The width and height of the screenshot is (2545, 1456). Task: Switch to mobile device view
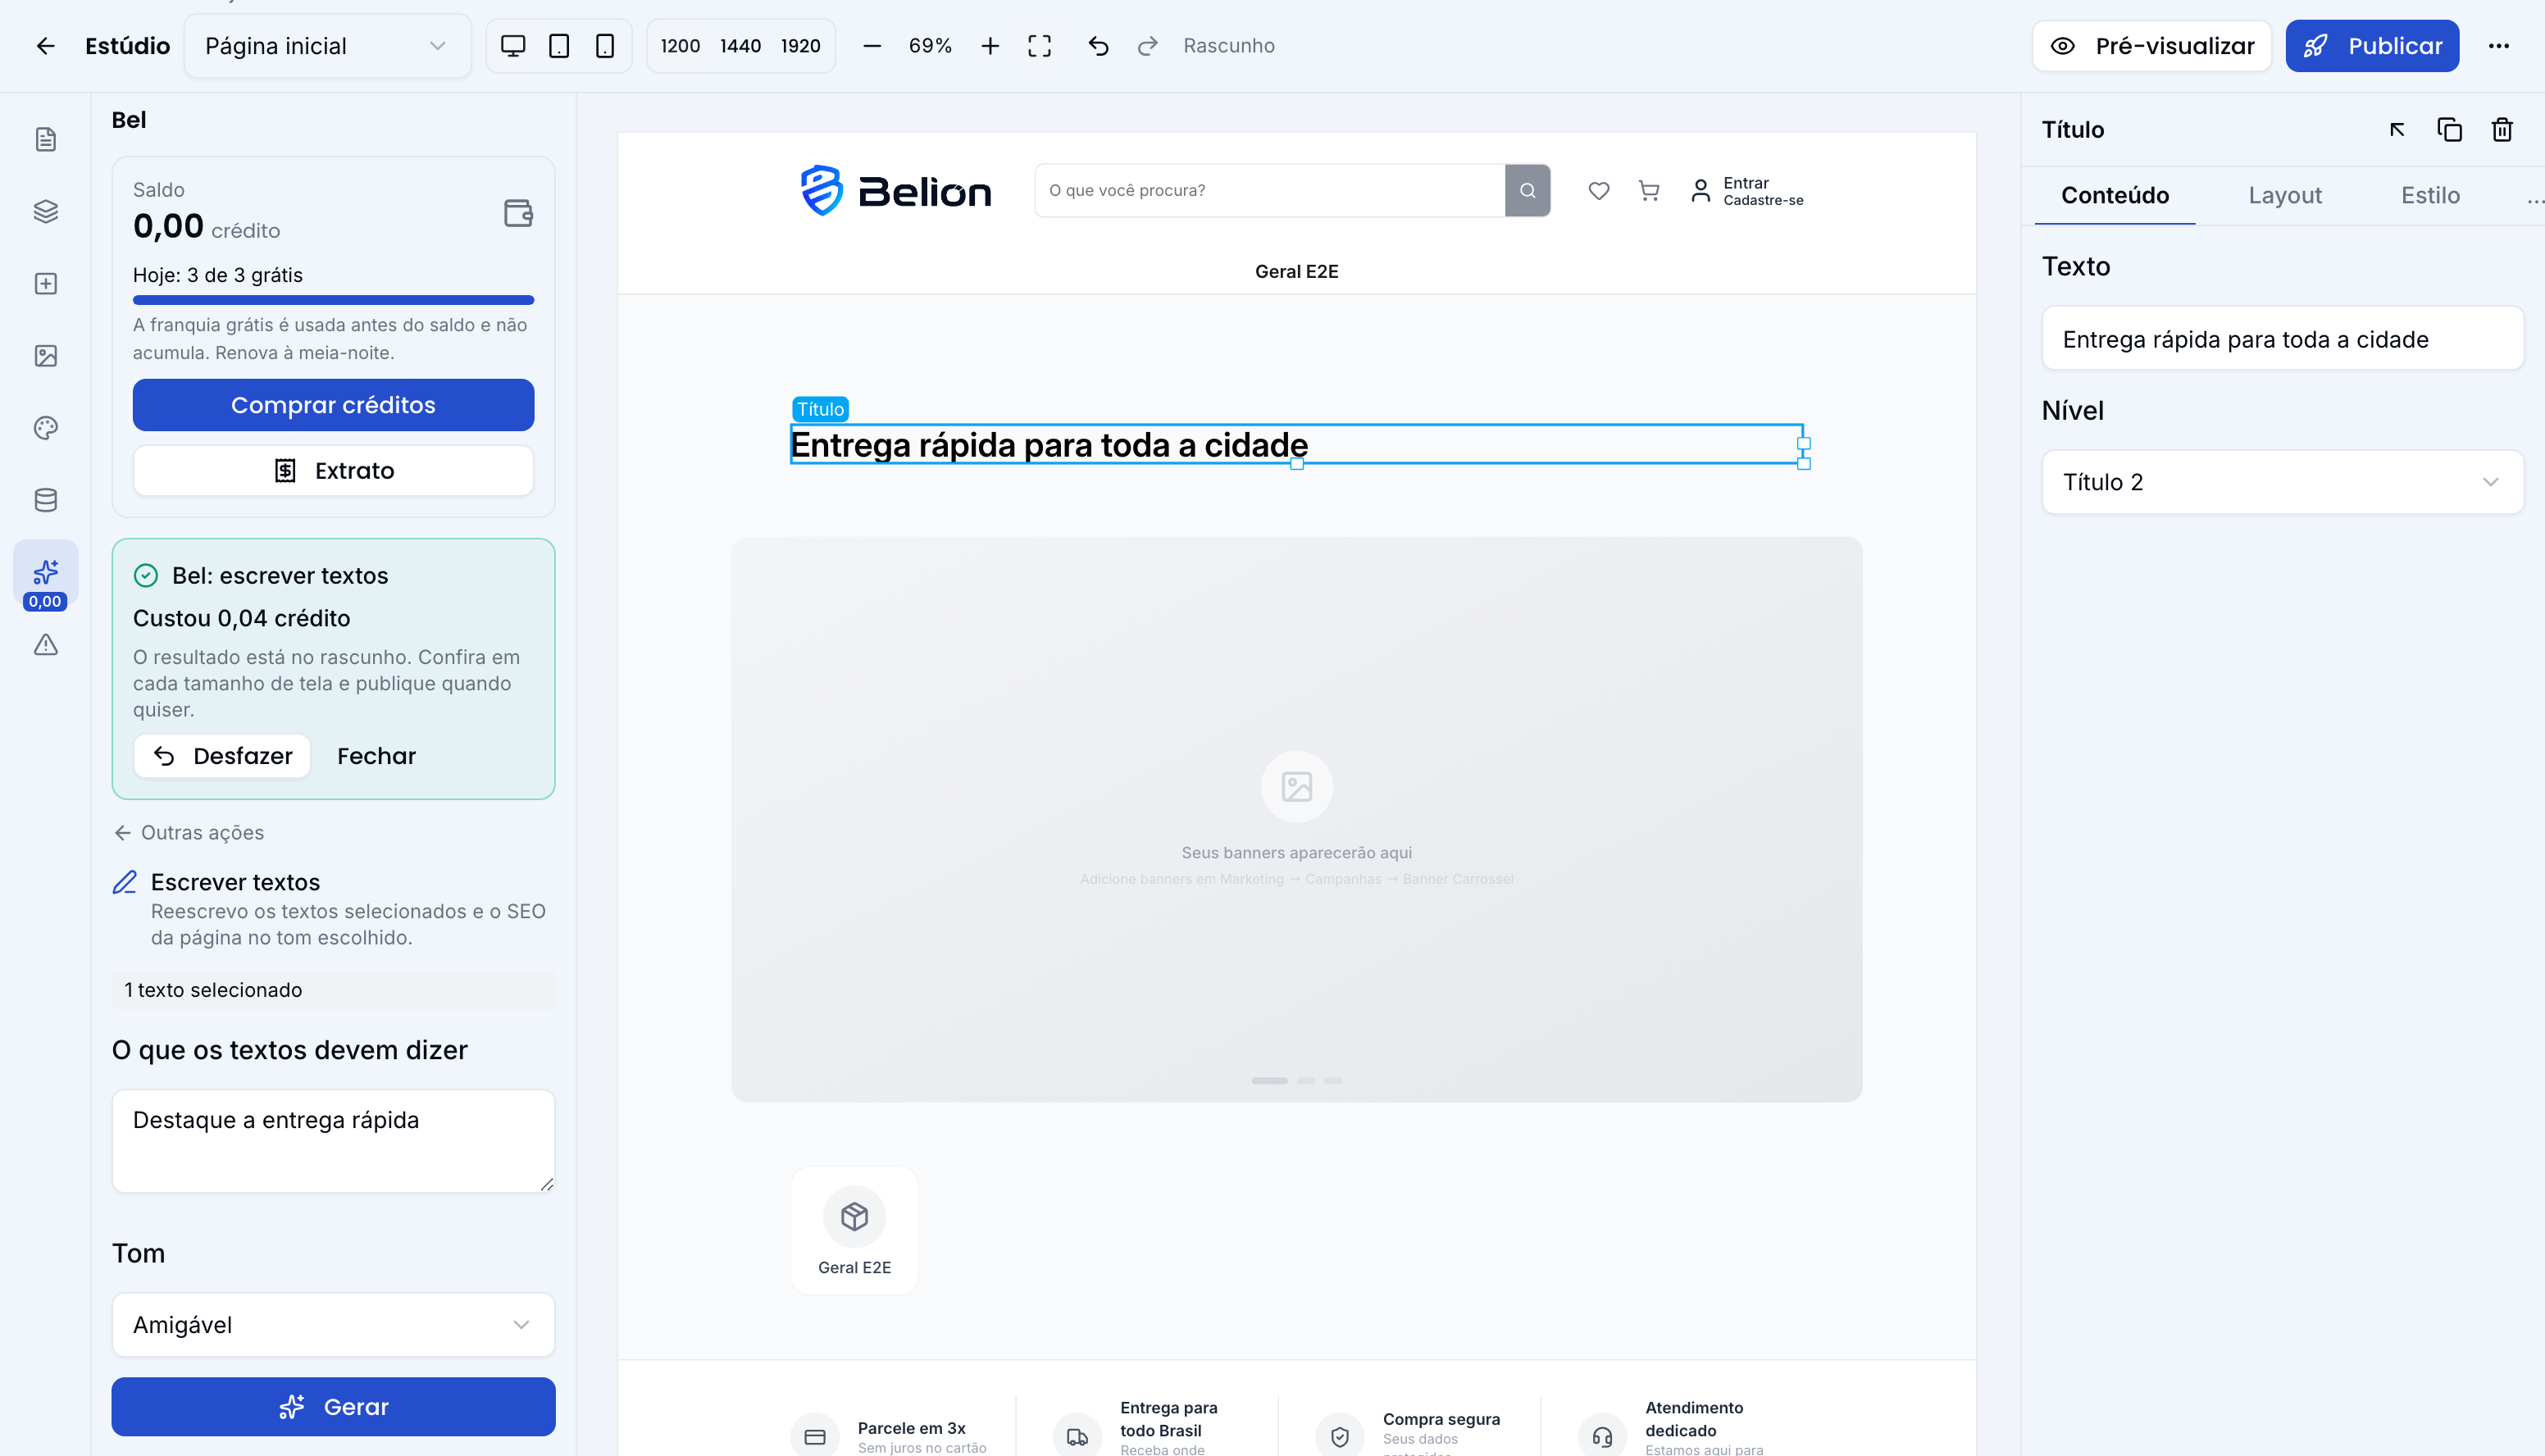pos(605,46)
